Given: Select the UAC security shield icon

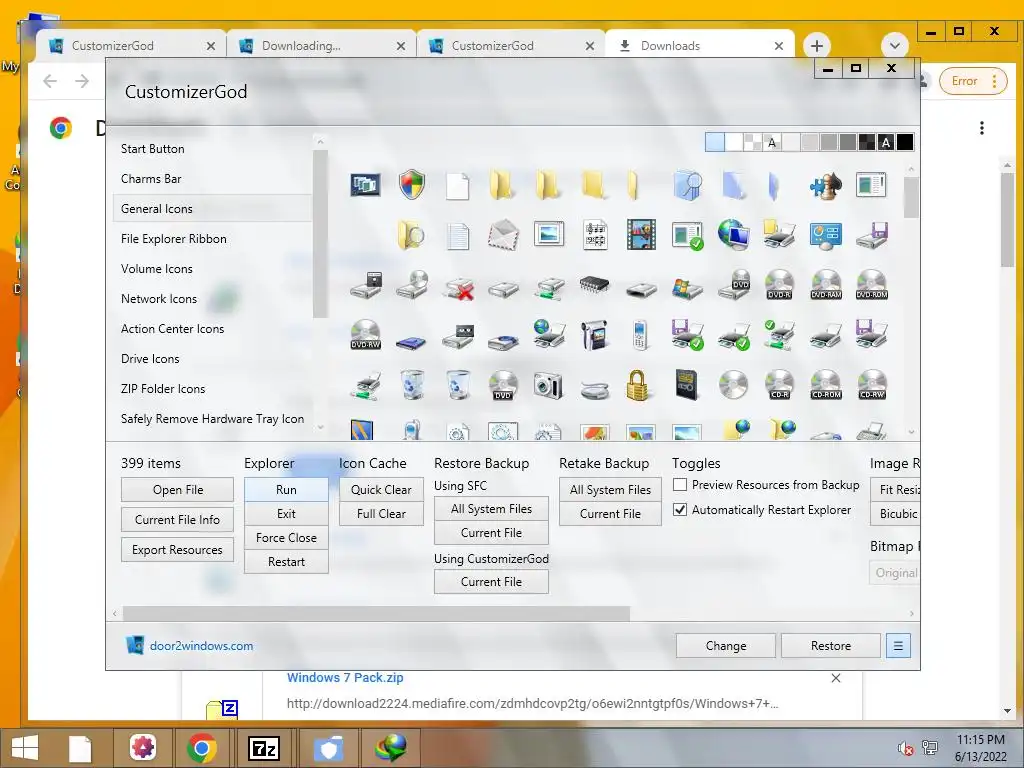Looking at the screenshot, I should (411, 185).
